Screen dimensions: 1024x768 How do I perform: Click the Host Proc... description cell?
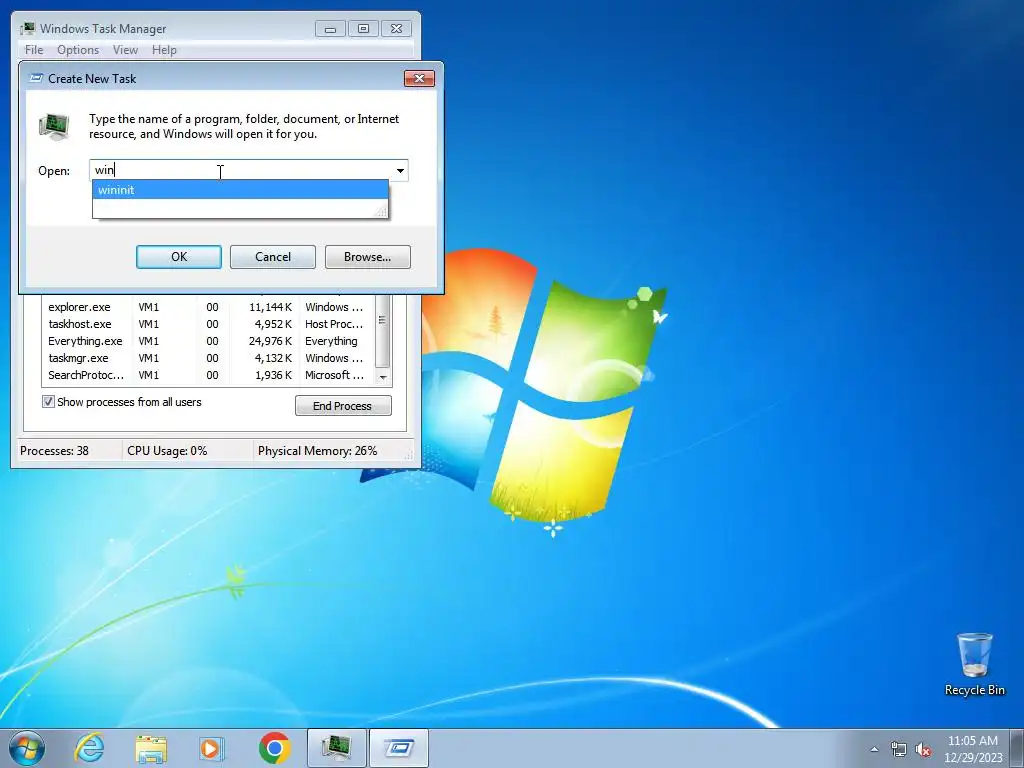point(334,324)
